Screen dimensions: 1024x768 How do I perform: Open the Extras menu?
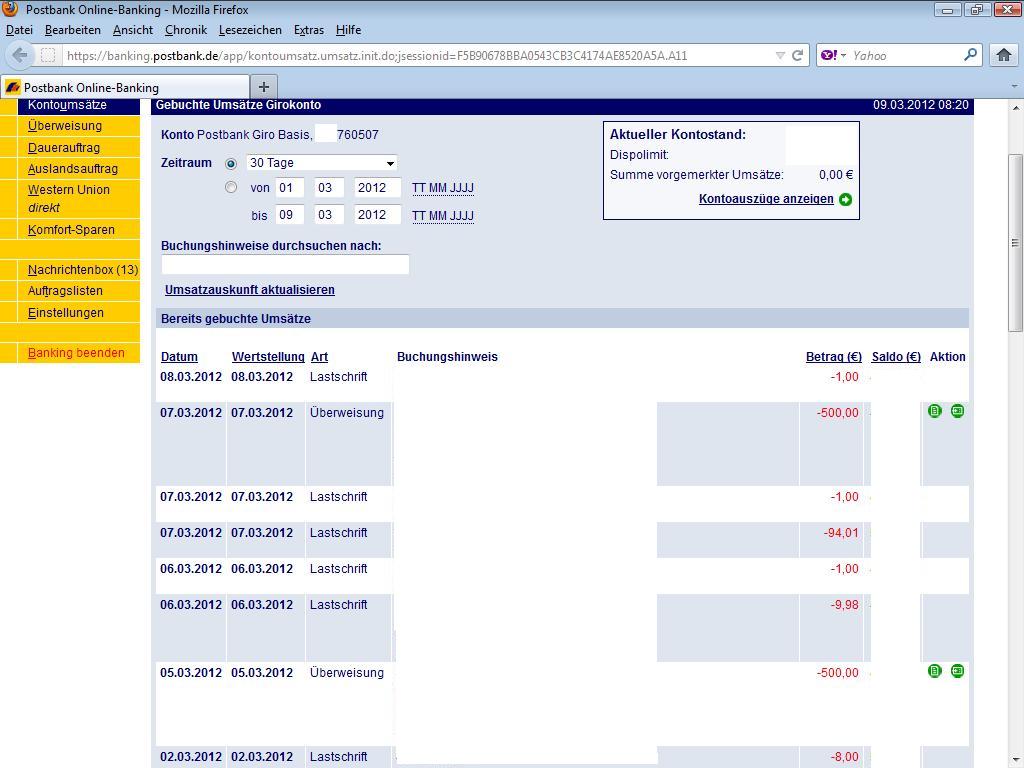[x=309, y=30]
